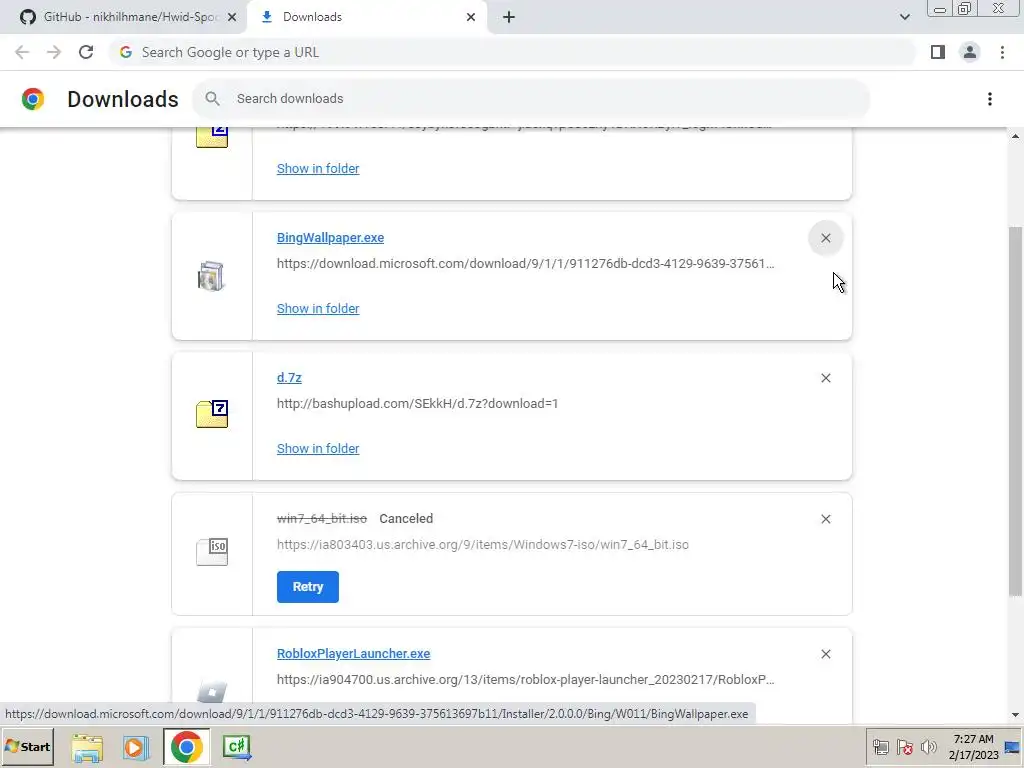The image size is (1024, 768).
Task: Click the win7_64_bit.iso disc image icon
Action: point(212,552)
